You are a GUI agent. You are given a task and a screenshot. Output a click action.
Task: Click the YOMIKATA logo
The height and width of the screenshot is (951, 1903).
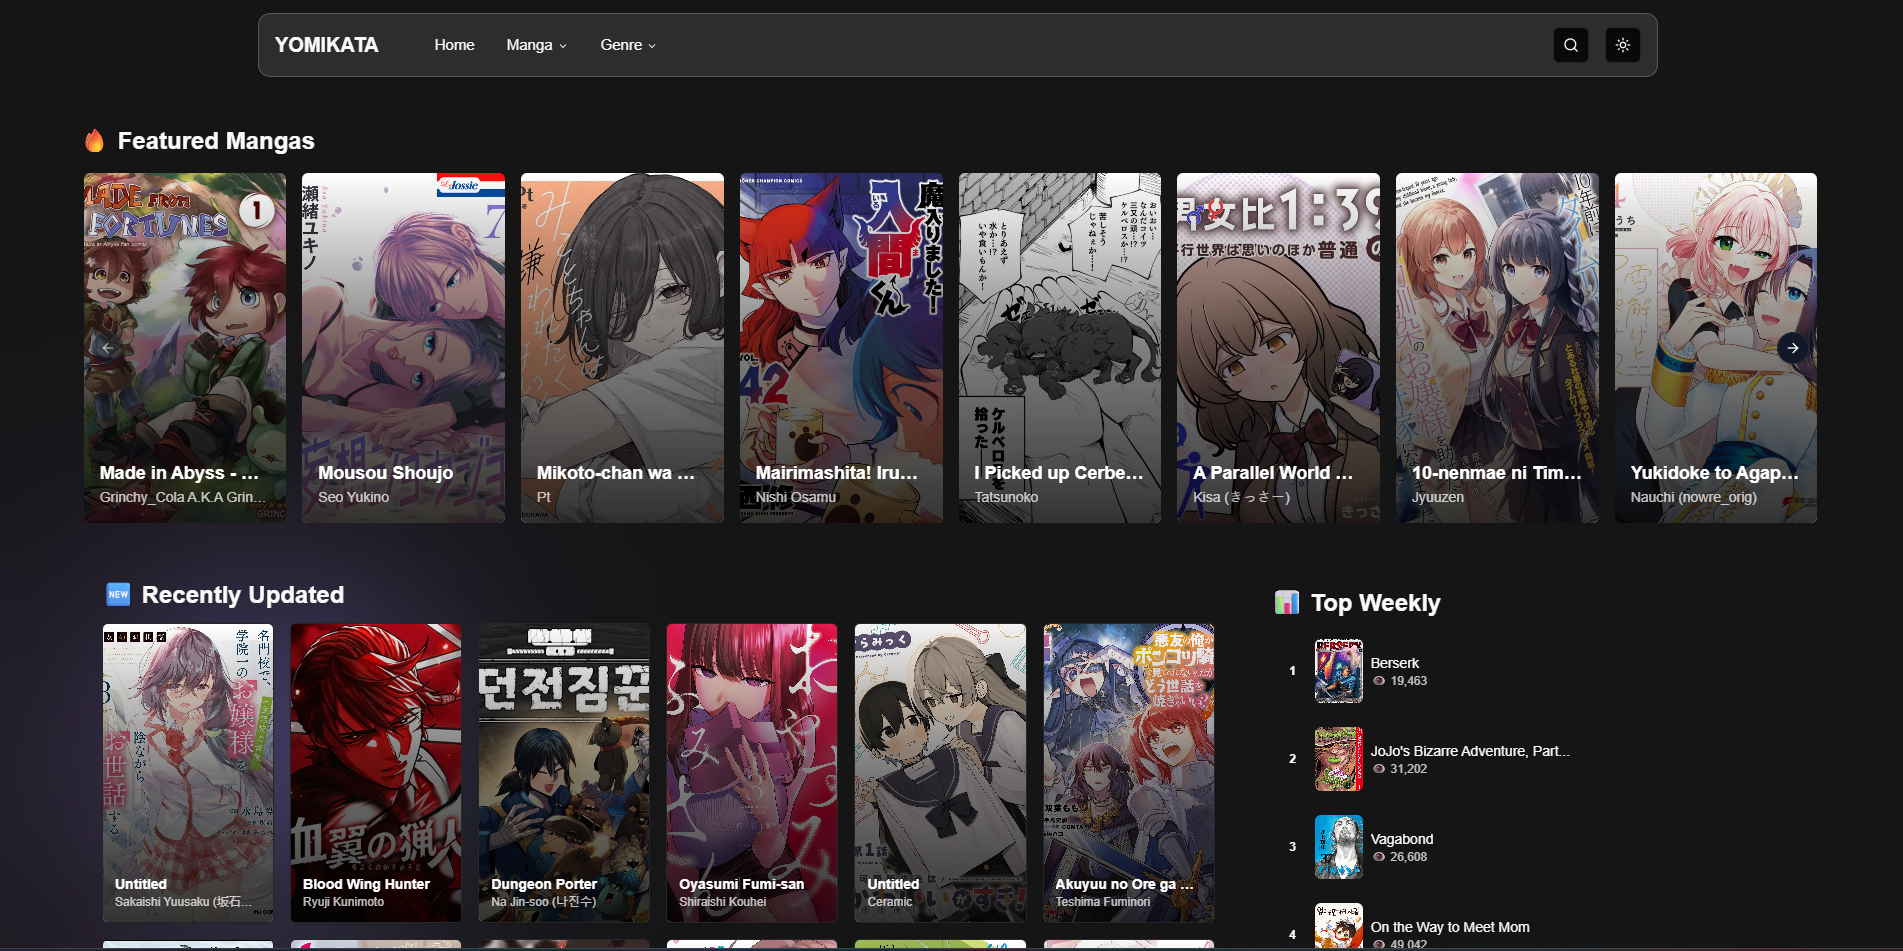point(326,45)
